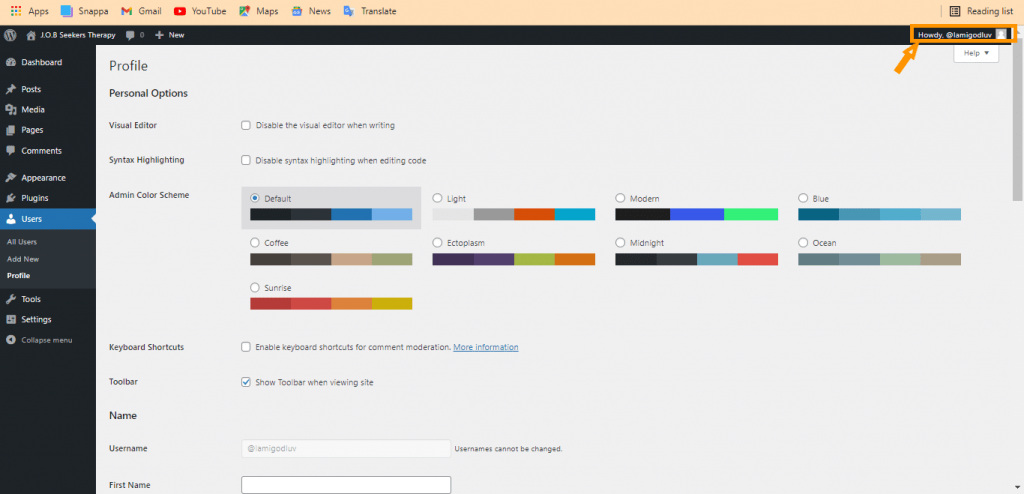
Task: Click the Comments icon in sidebar
Action: click(x=10, y=151)
